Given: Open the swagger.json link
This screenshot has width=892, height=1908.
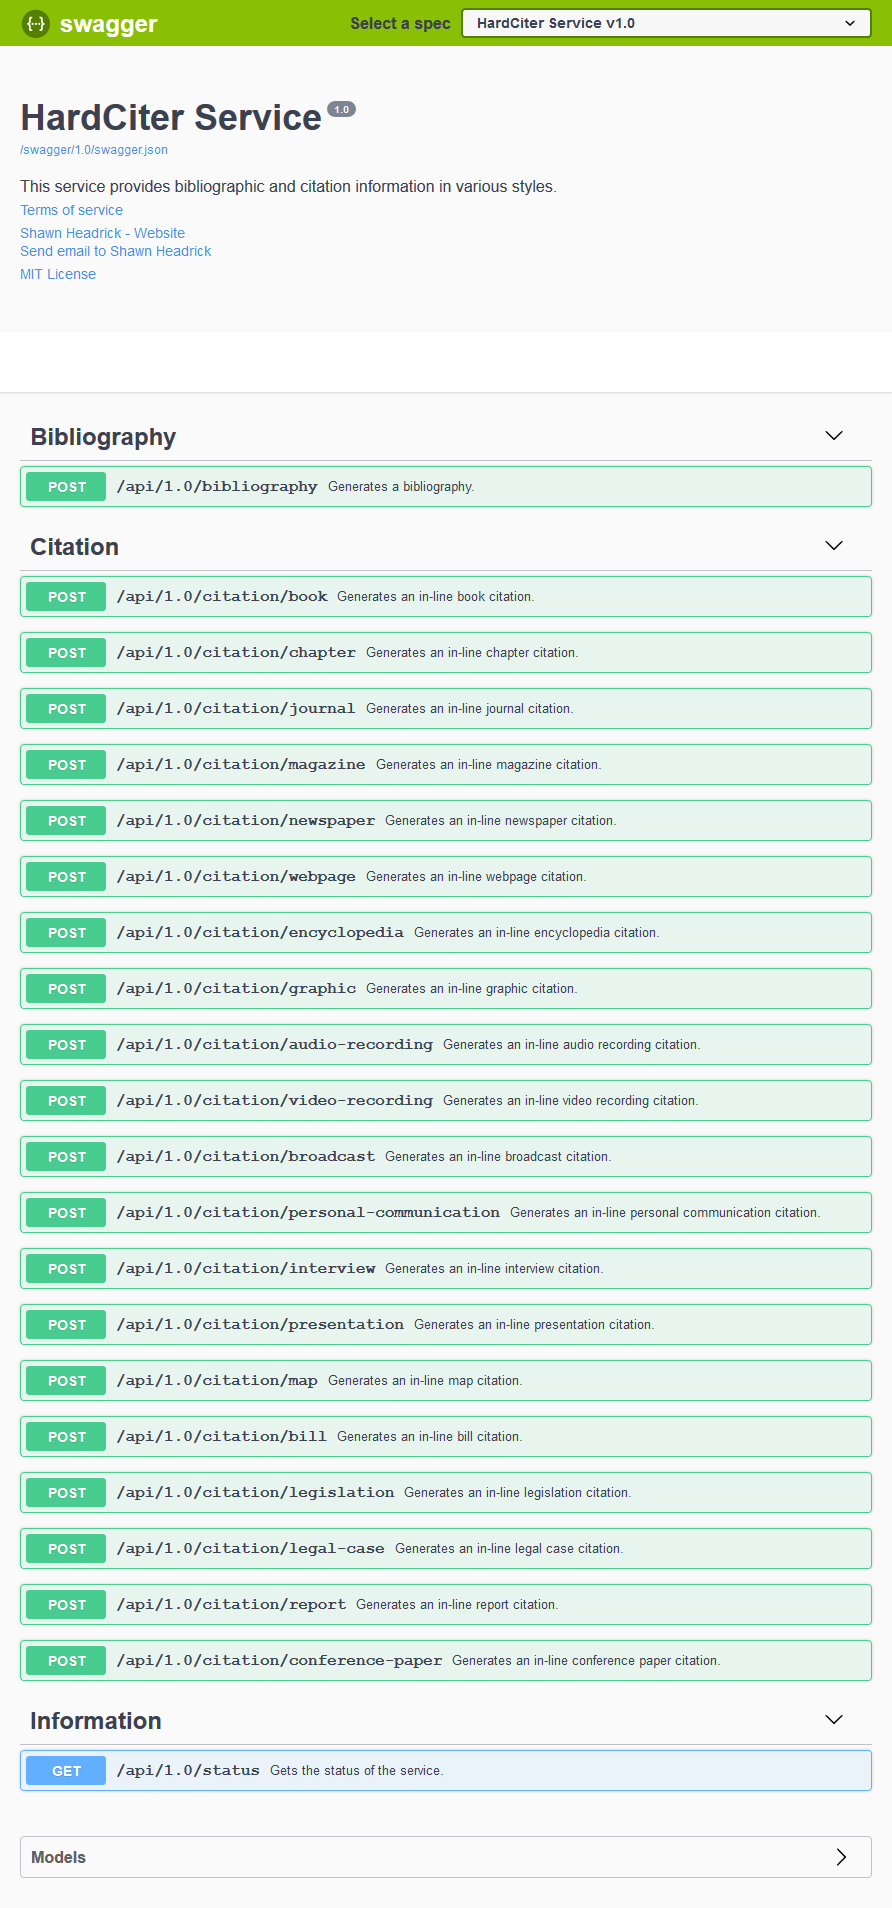Looking at the screenshot, I should 94,150.
